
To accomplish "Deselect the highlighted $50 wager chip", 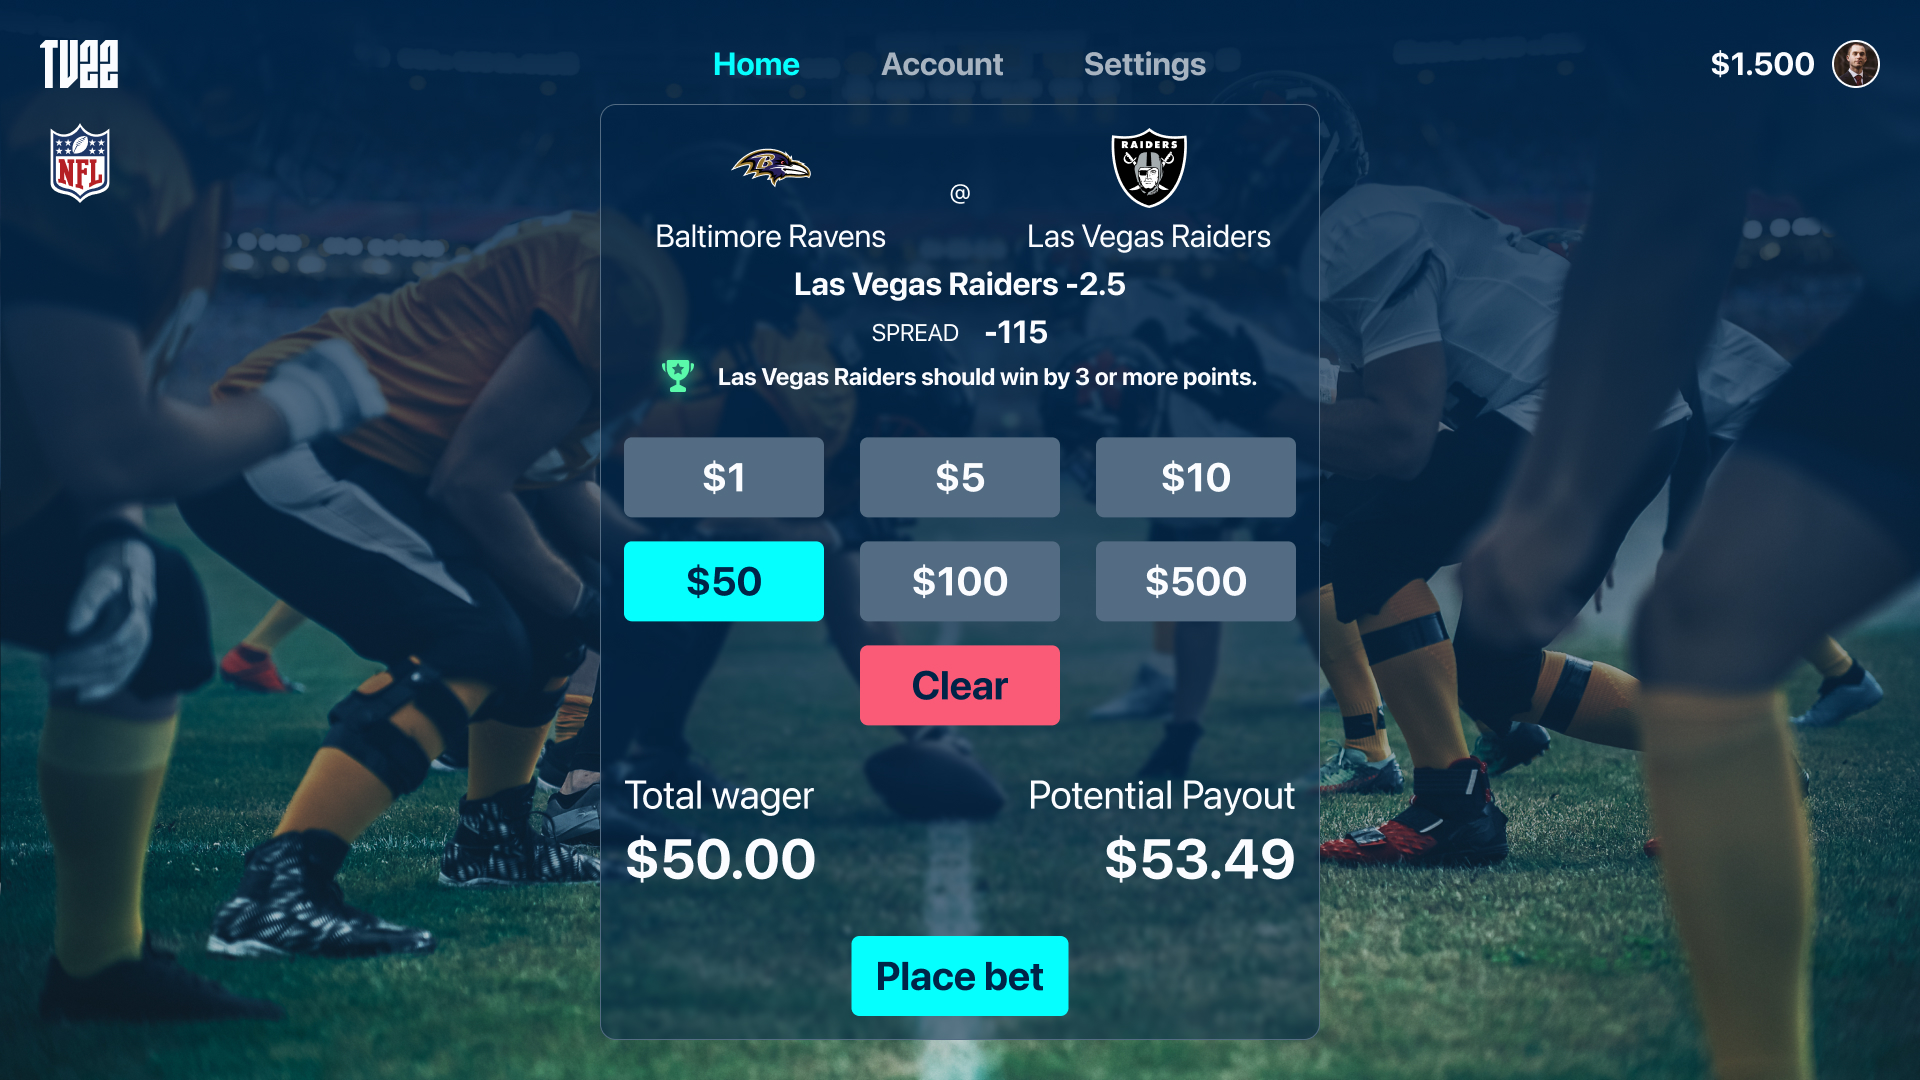I will 724,581.
